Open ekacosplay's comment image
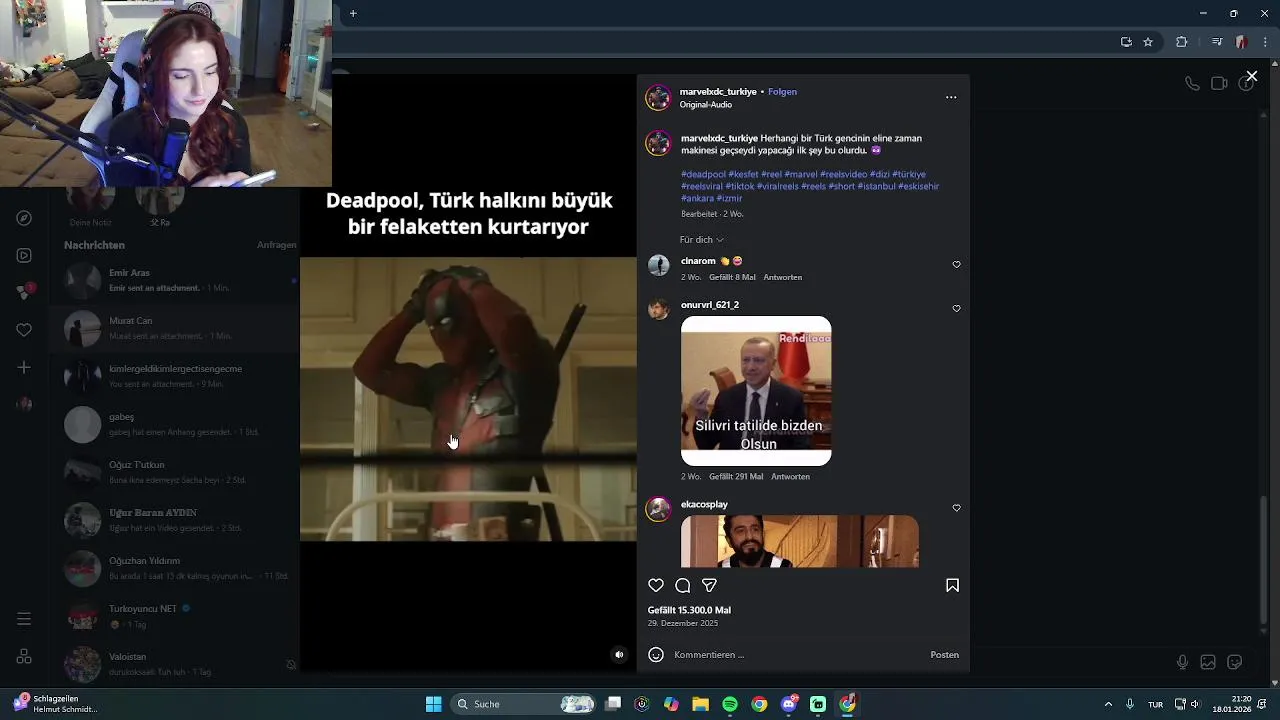This screenshot has width=1280, height=720. click(x=799, y=541)
